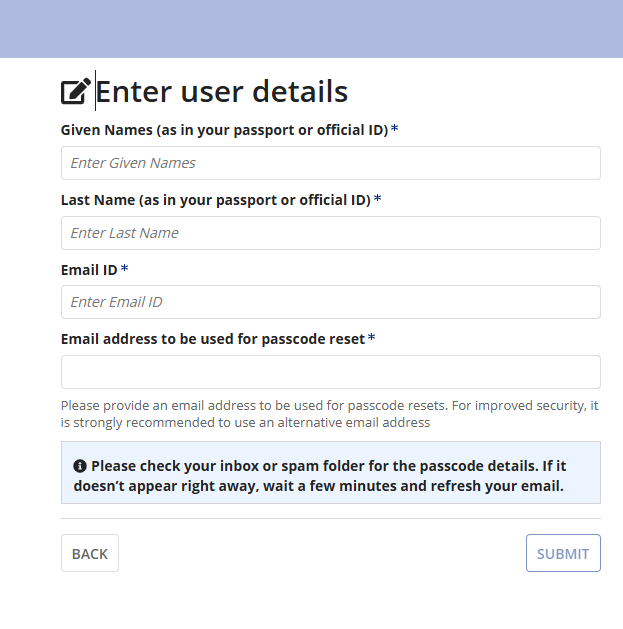
Task: Click the info circle icon in the notice
Action: (80, 467)
